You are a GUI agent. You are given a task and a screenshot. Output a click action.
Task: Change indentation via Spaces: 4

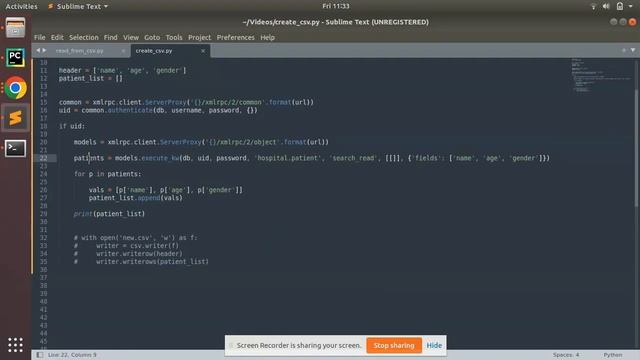coord(566,355)
